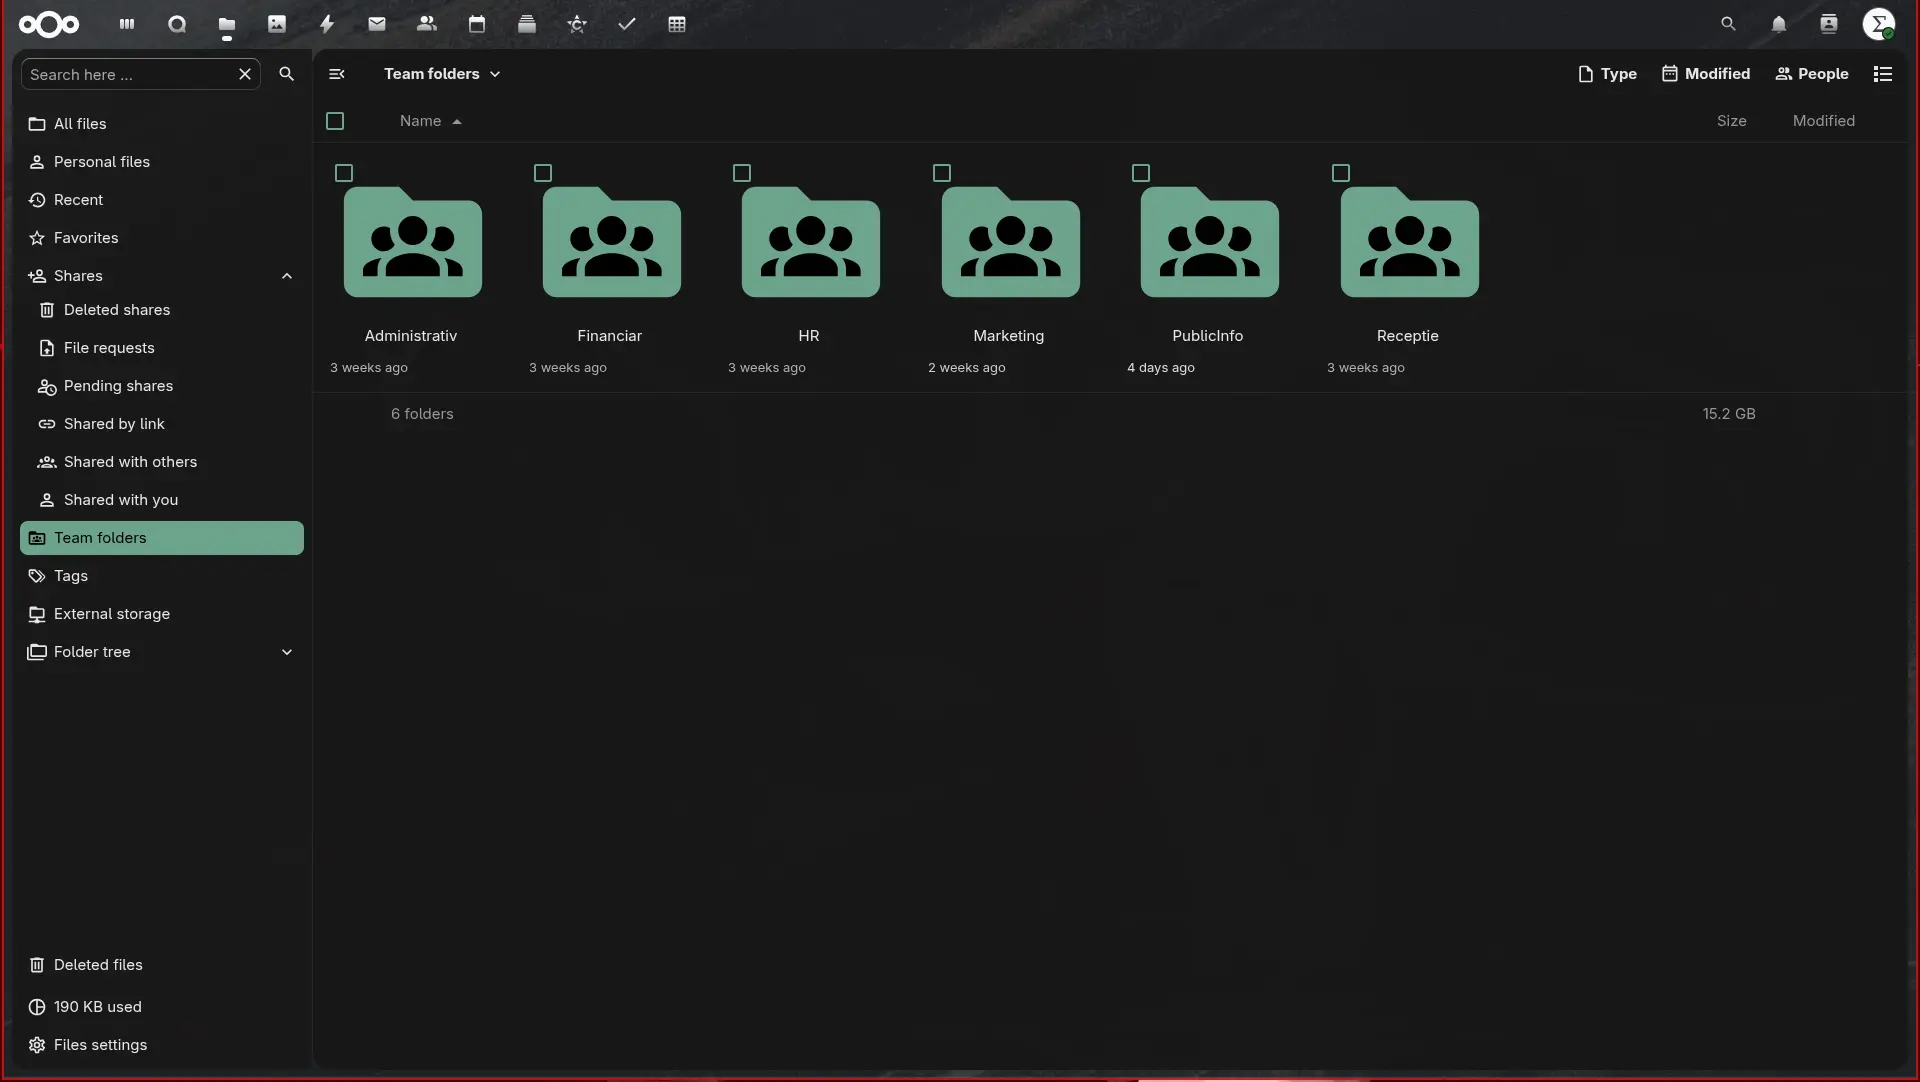Select the PublicInfo folder checkbox
This screenshot has height=1082, width=1920.
[1141, 173]
